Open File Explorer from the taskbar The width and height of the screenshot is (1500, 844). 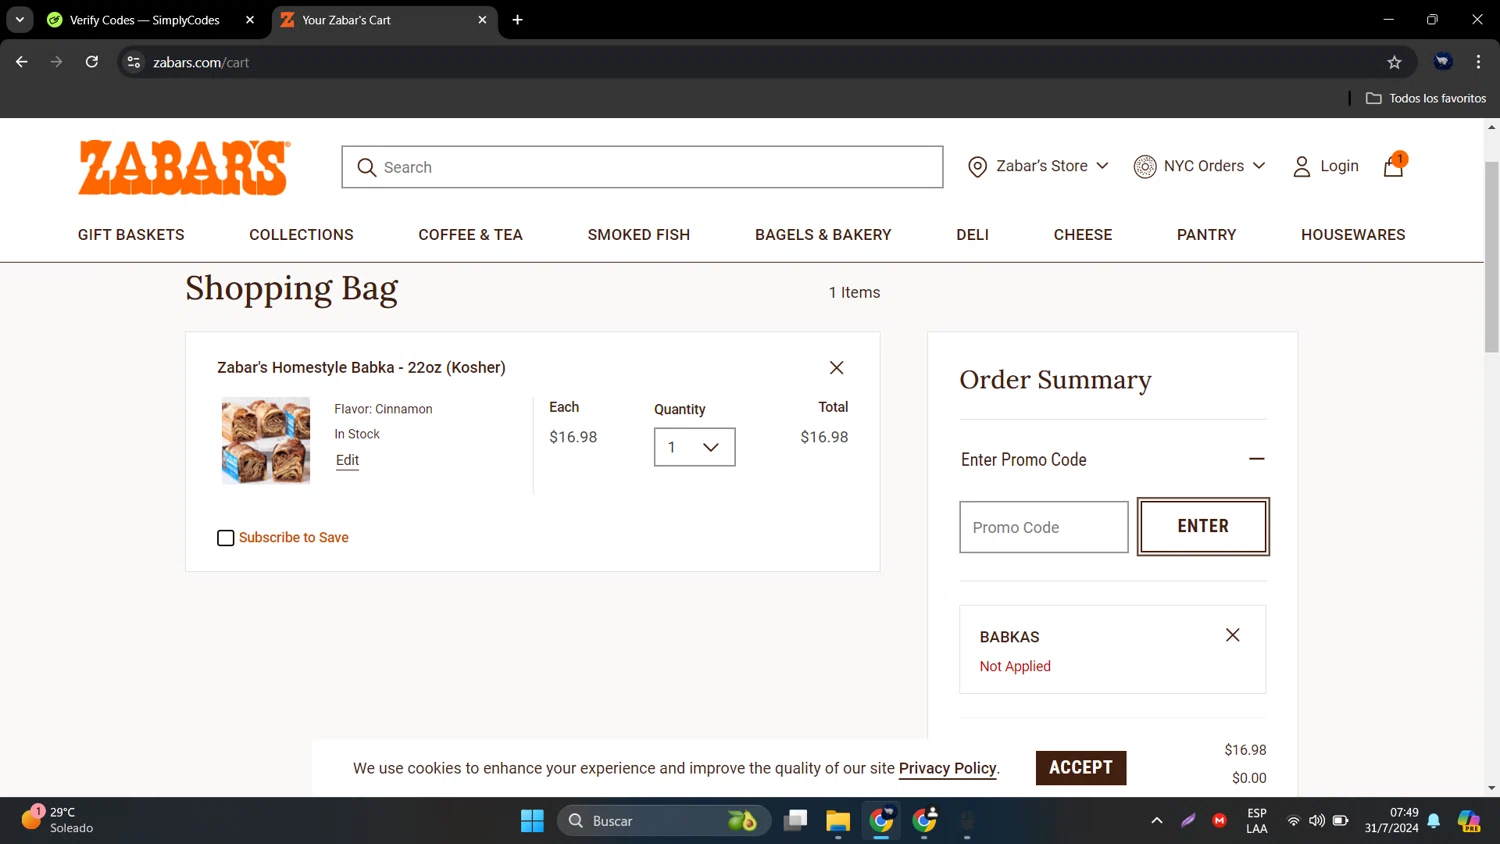[x=838, y=821]
